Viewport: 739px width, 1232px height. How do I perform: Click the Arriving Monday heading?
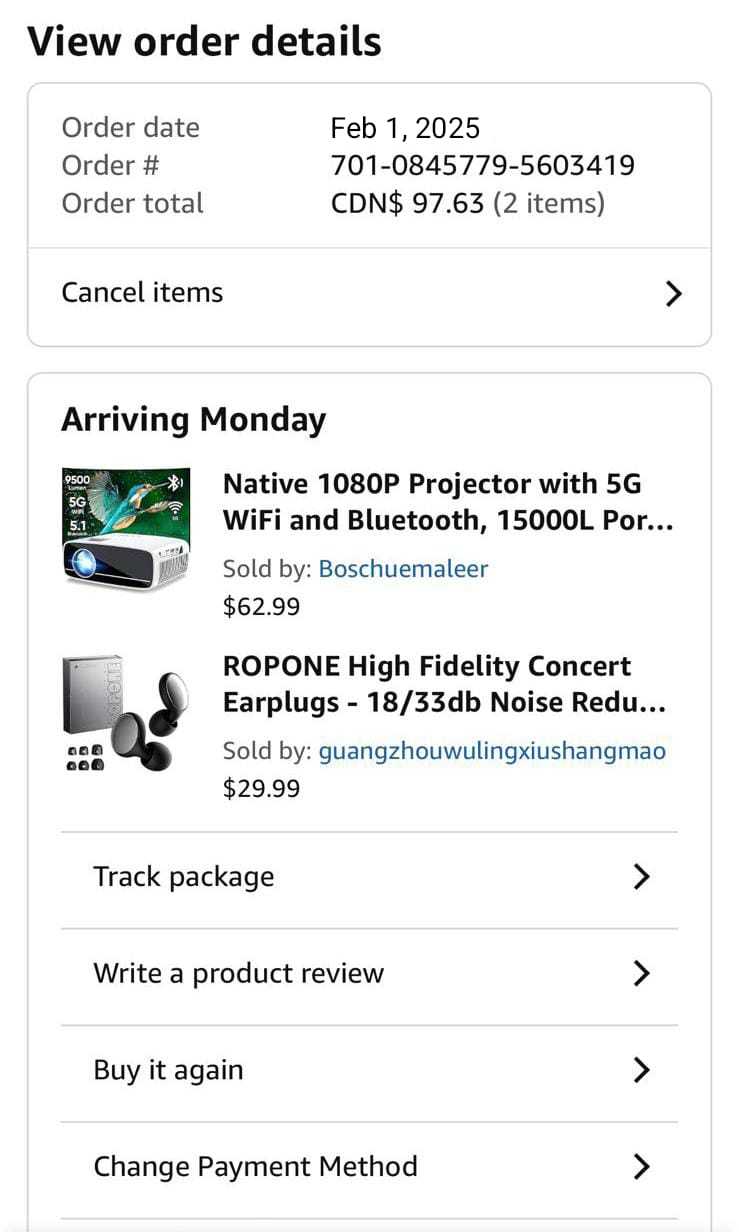[x=193, y=420]
